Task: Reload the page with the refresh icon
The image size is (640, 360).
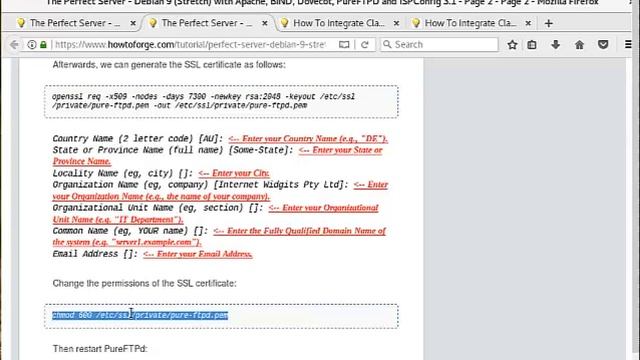Action: [x=365, y=44]
